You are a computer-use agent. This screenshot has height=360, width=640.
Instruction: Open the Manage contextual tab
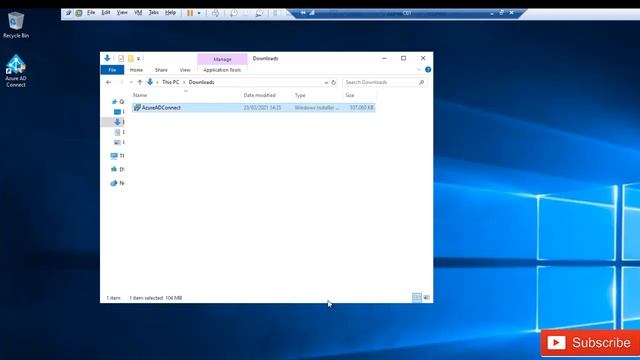click(222, 59)
